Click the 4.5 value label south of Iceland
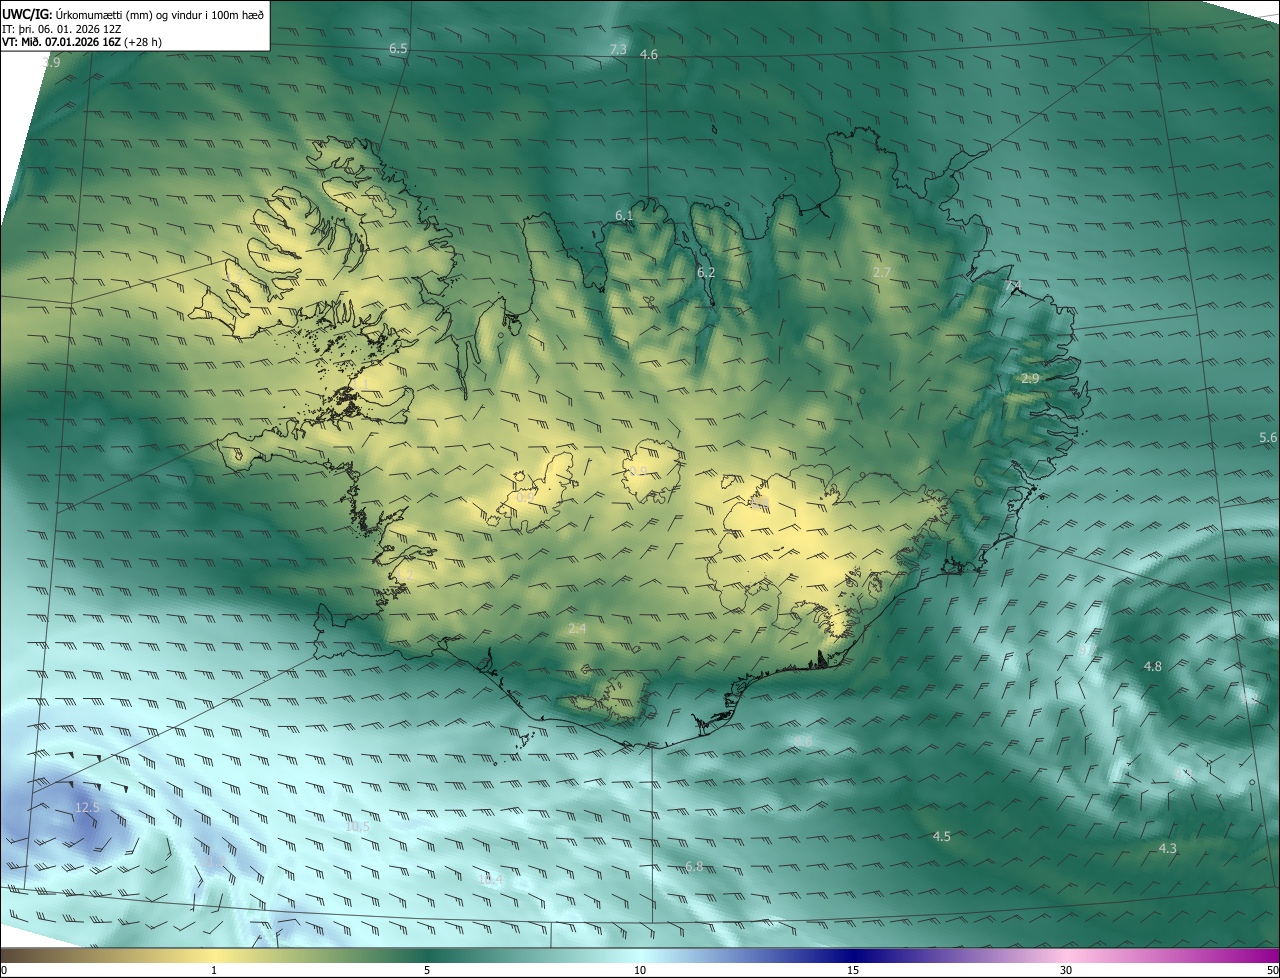The image size is (1280, 978). 941,837
